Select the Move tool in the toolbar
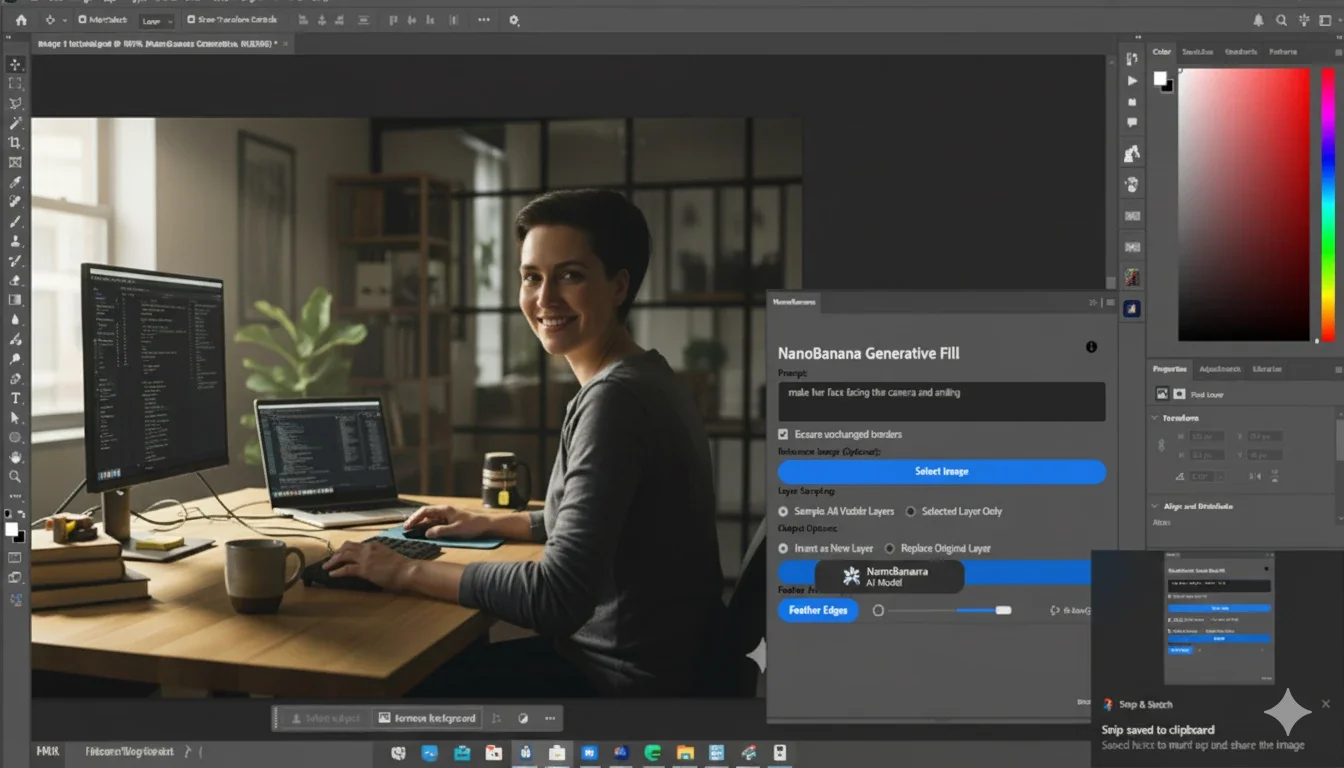This screenshot has height=768, width=1344. pos(15,64)
